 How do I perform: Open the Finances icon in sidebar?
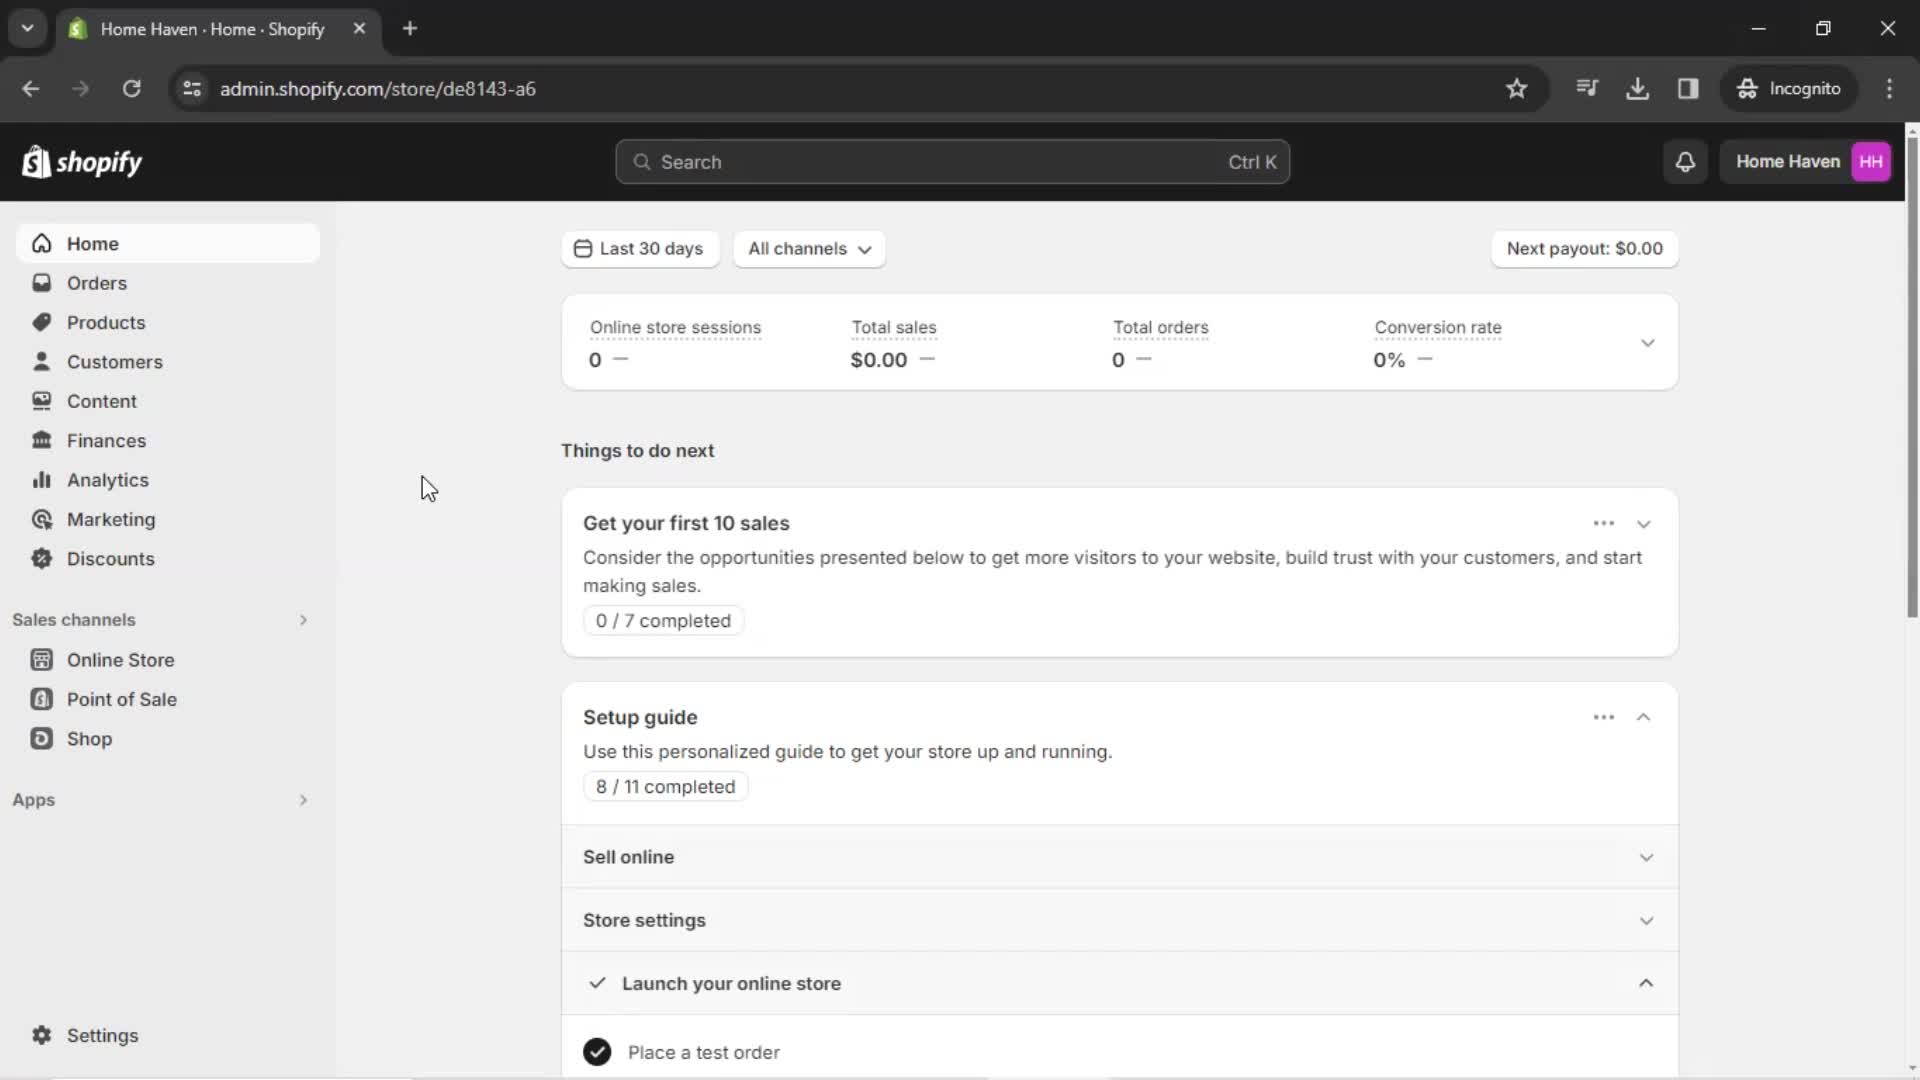[x=41, y=440]
